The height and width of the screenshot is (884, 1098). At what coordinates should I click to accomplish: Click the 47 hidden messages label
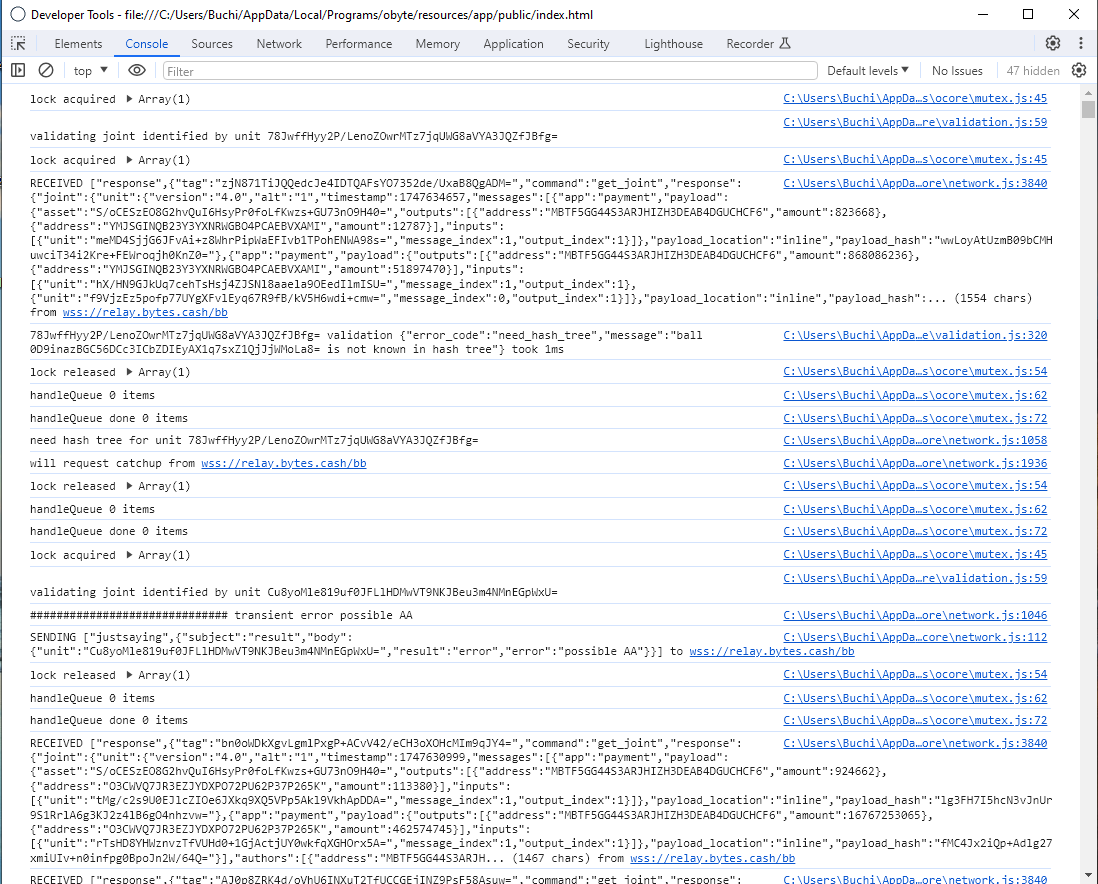point(1033,71)
